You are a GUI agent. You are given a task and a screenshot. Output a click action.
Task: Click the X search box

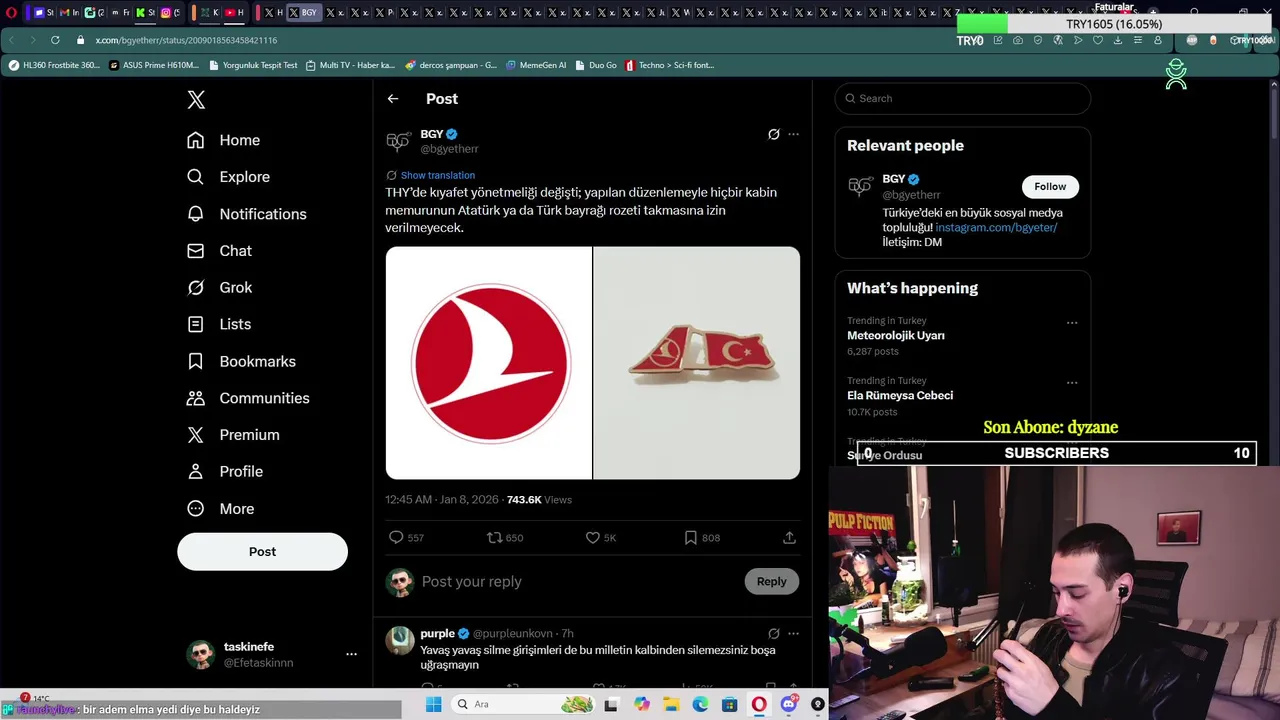coord(962,98)
